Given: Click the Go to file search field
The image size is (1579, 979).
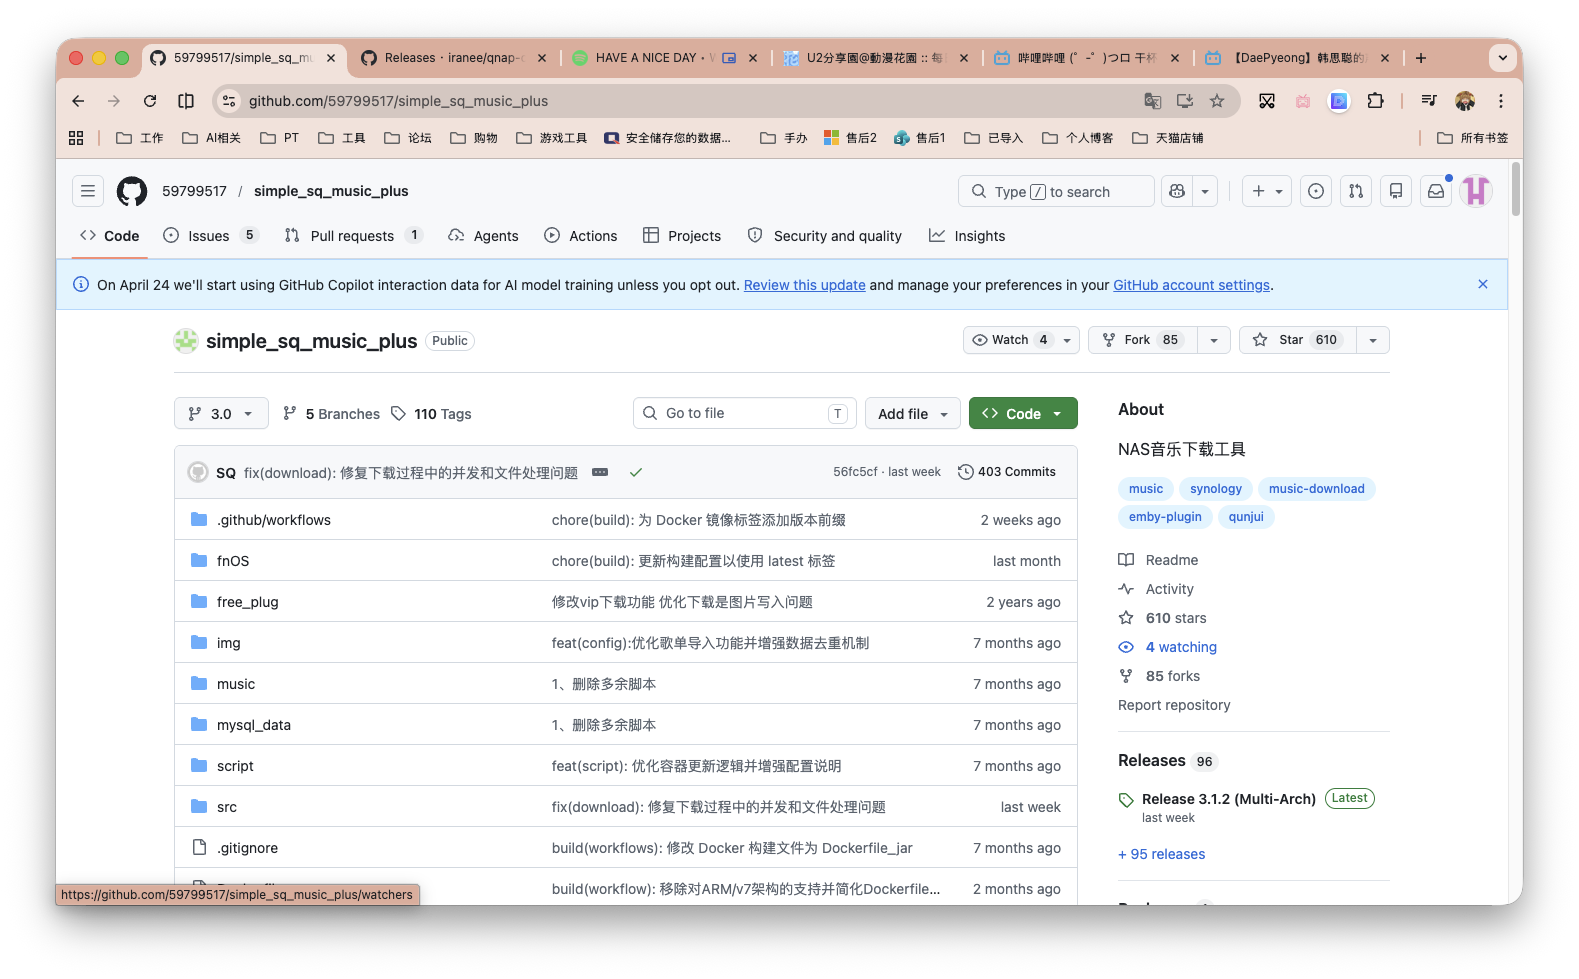Looking at the screenshot, I should point(744,414).
